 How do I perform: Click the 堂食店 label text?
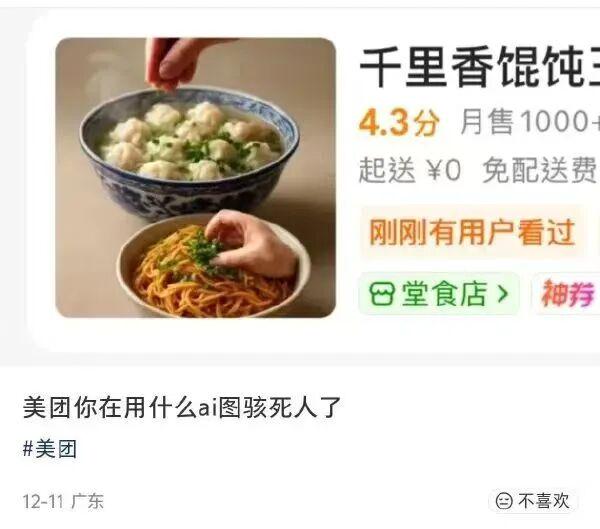(444, 294)
